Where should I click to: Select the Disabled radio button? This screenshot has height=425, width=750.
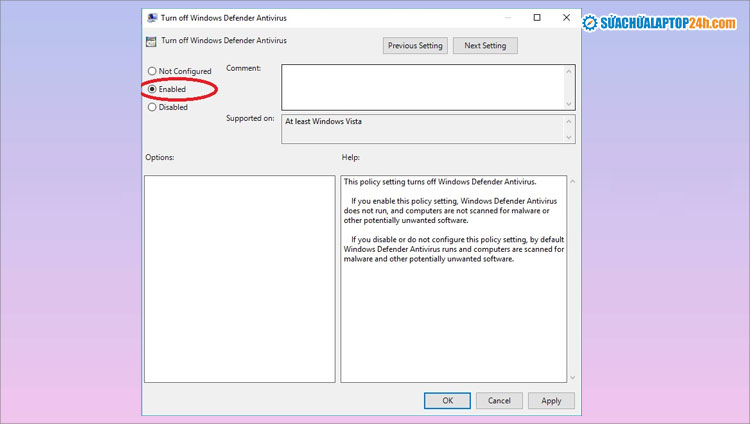click(152, 107)
